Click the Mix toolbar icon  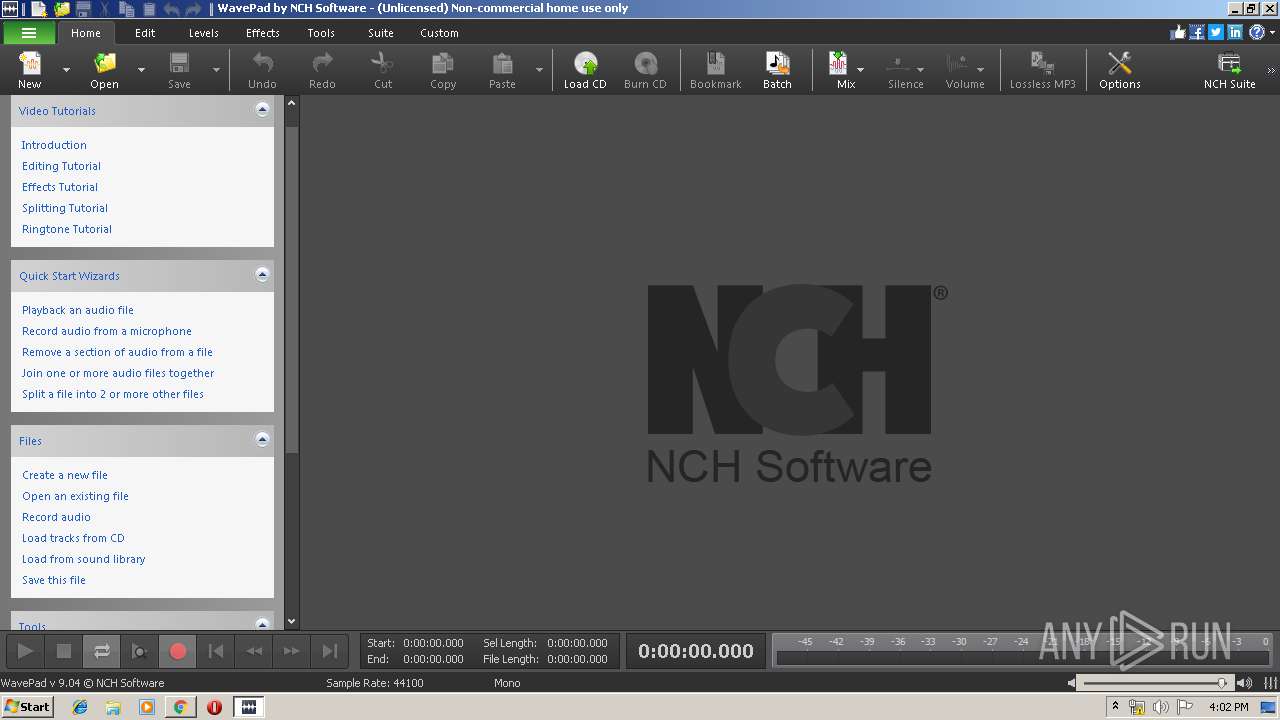click(839, 64)
